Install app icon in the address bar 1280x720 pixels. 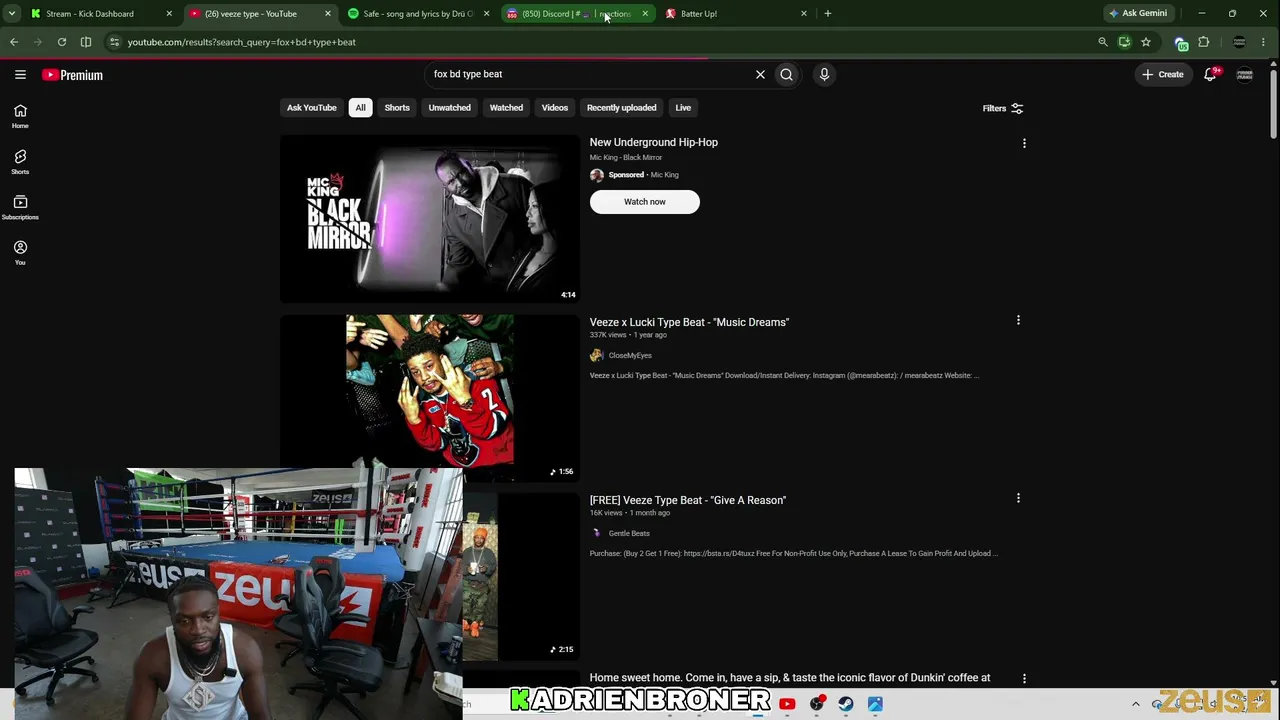point(1125,42)
